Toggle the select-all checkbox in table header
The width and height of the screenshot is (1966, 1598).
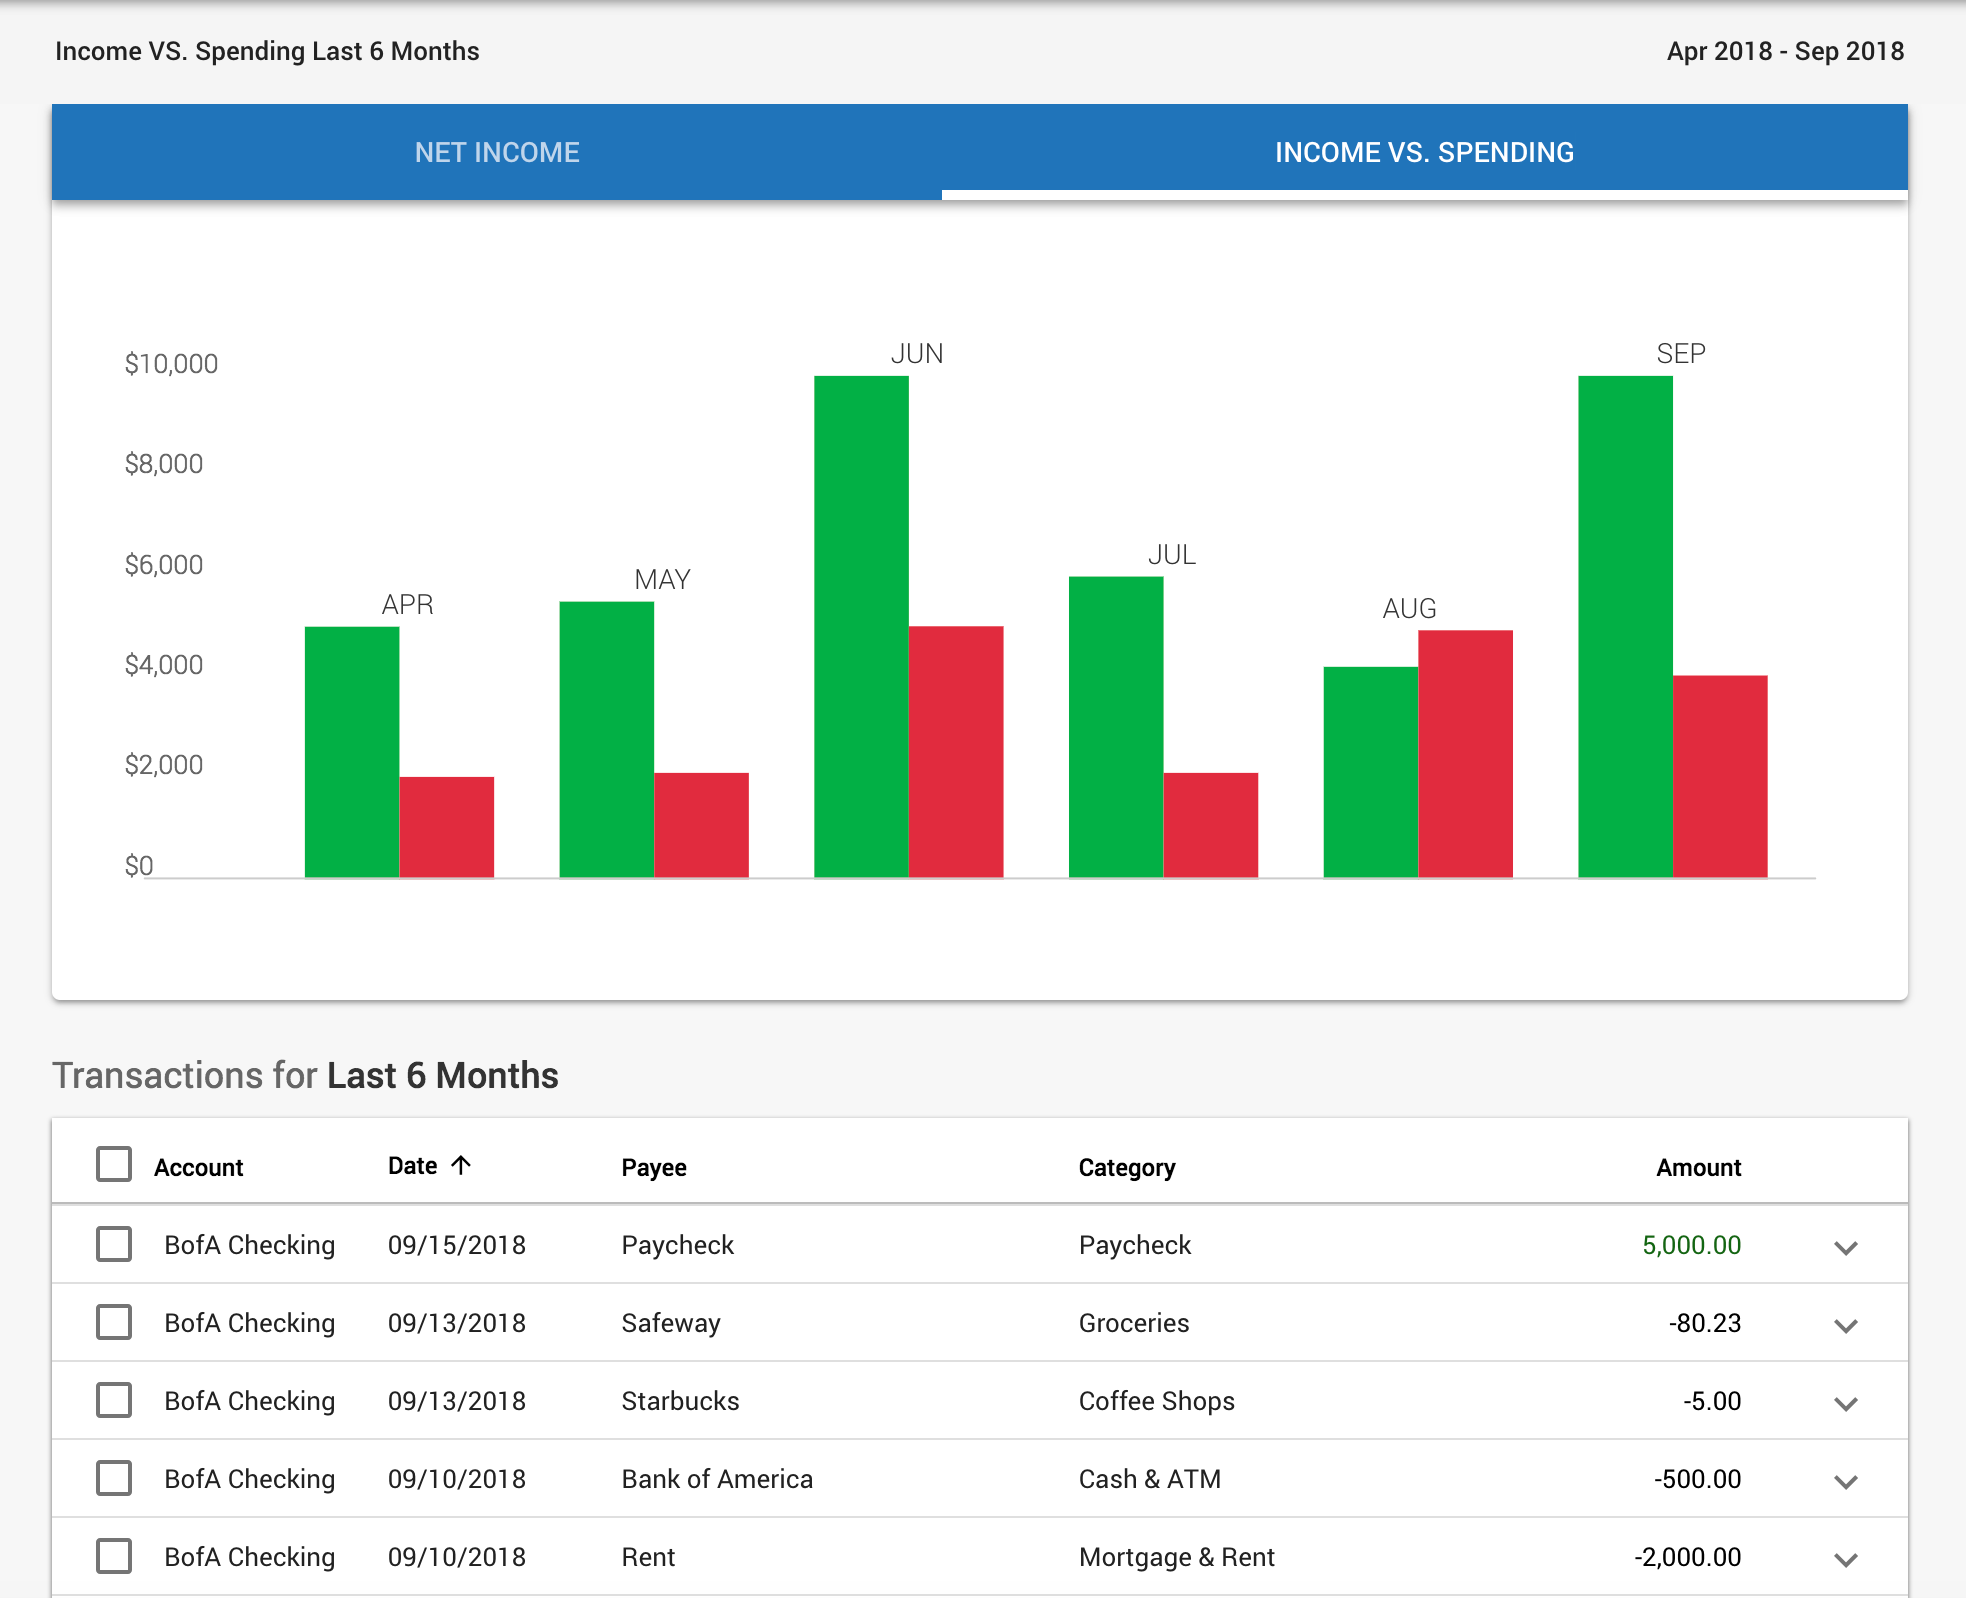tap(114, 1165)
